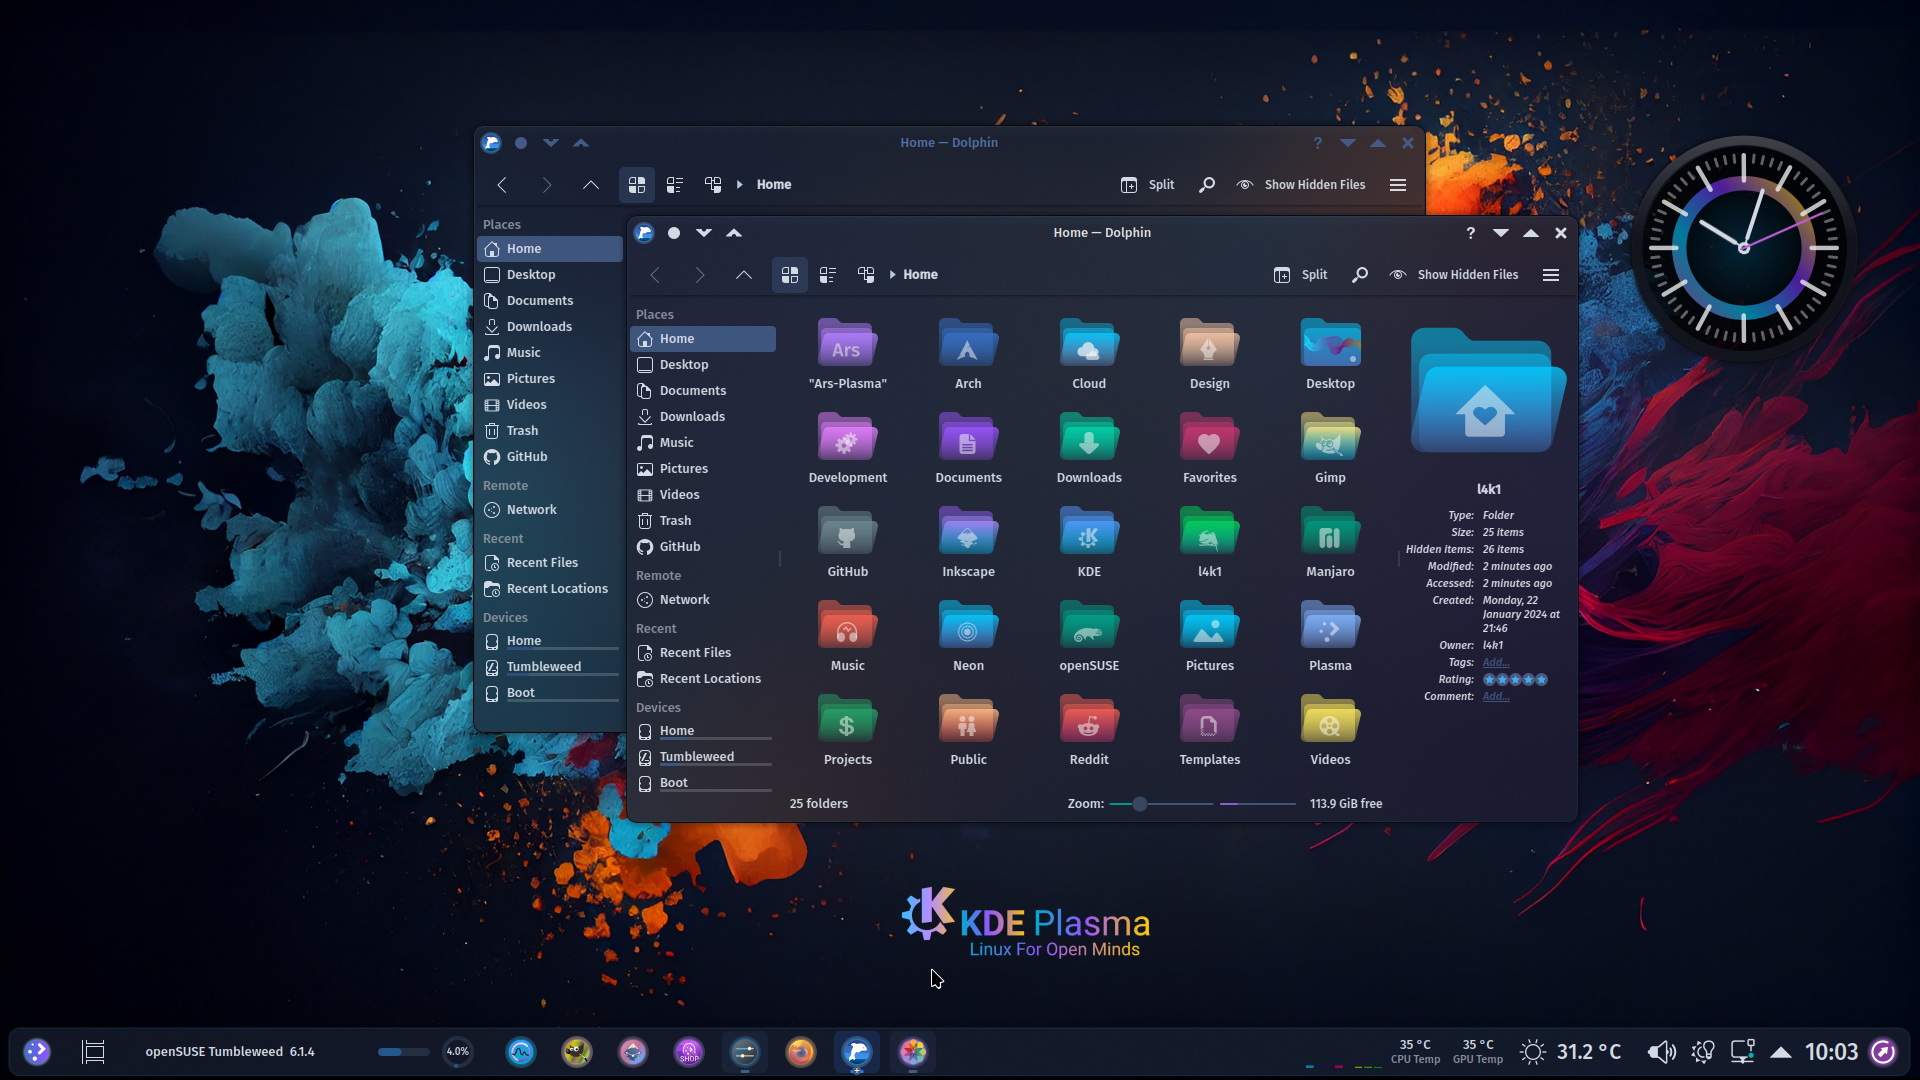The image size is (1920, 1080).
Task: Select Tumbleweed device in front Dolphin sidebar
Action: pos(702,757)
